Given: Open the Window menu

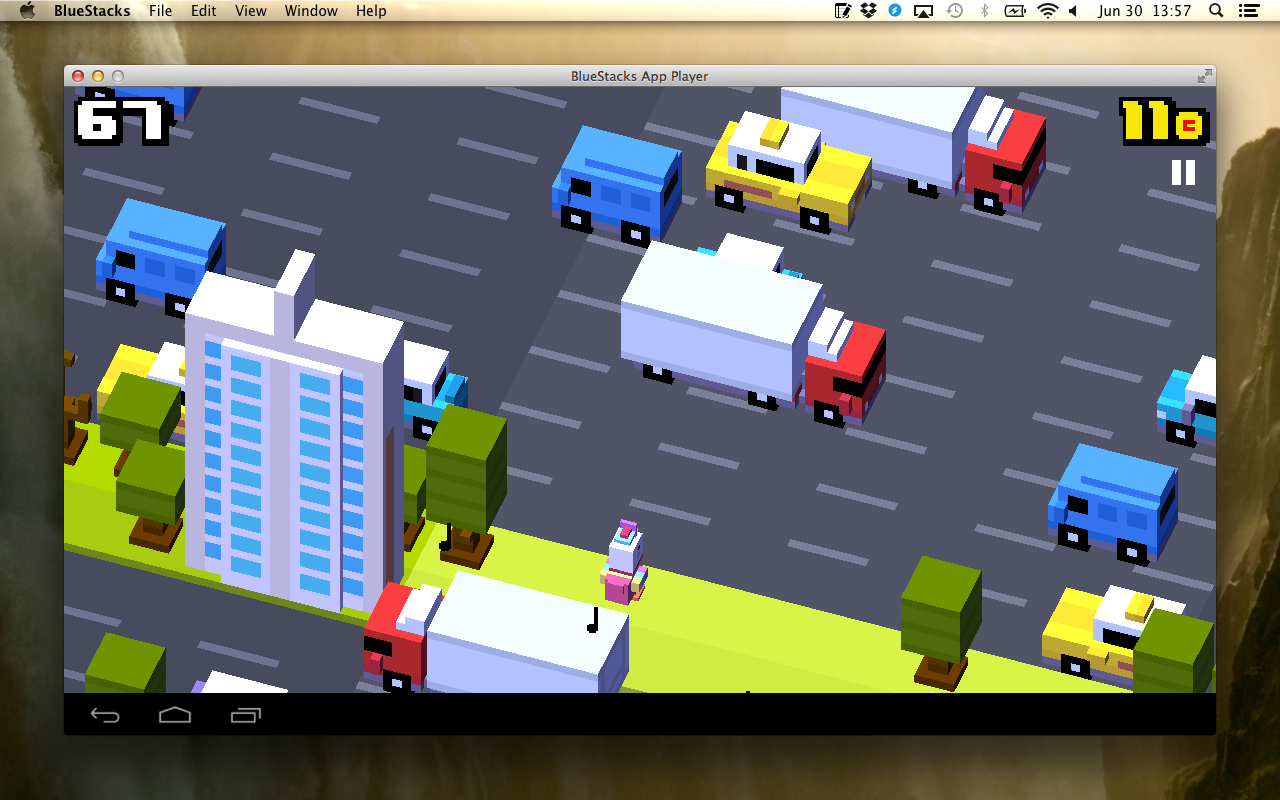Looking at the screenshot, I should pyautogui.click(x=311, y=11).
